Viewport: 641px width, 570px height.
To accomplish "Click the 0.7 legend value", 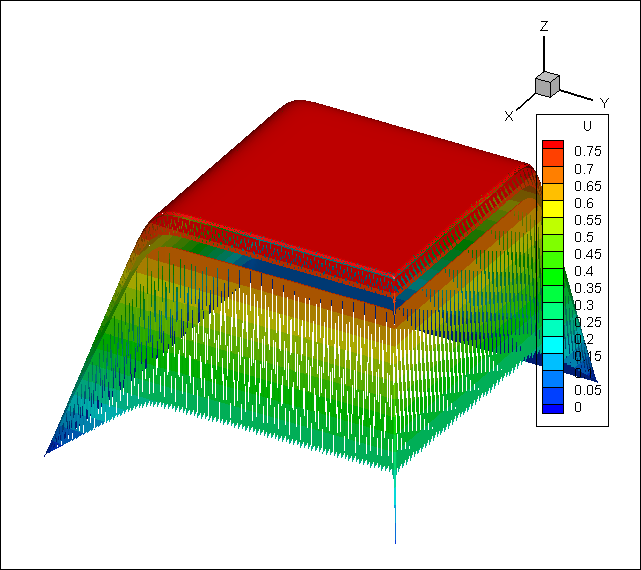I will [583, 169].
